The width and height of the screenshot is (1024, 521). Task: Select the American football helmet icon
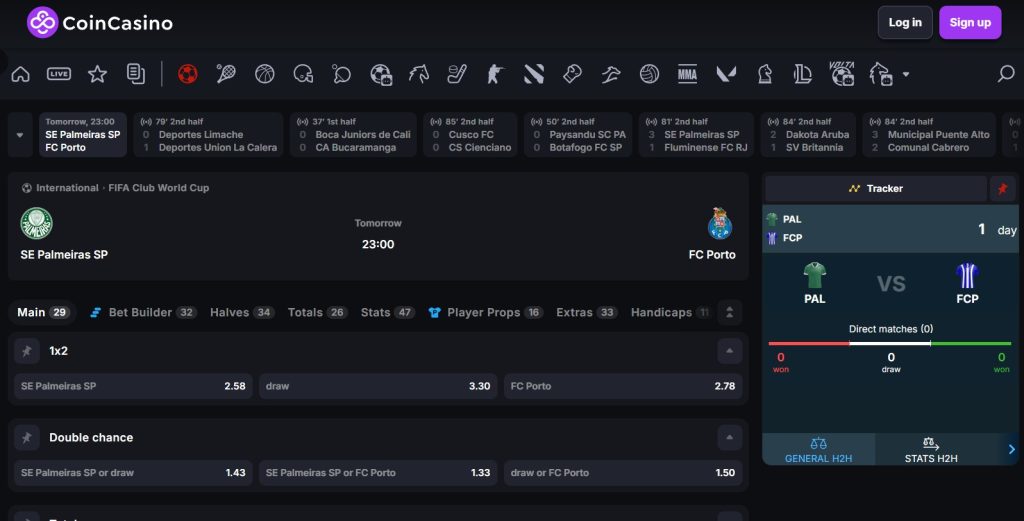point(303,74)
